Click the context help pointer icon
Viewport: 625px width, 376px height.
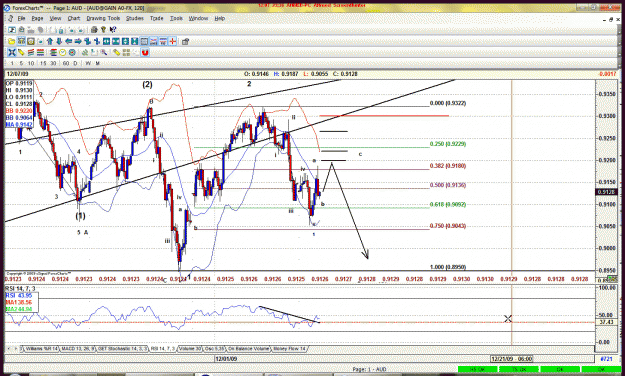coord(112,30)
